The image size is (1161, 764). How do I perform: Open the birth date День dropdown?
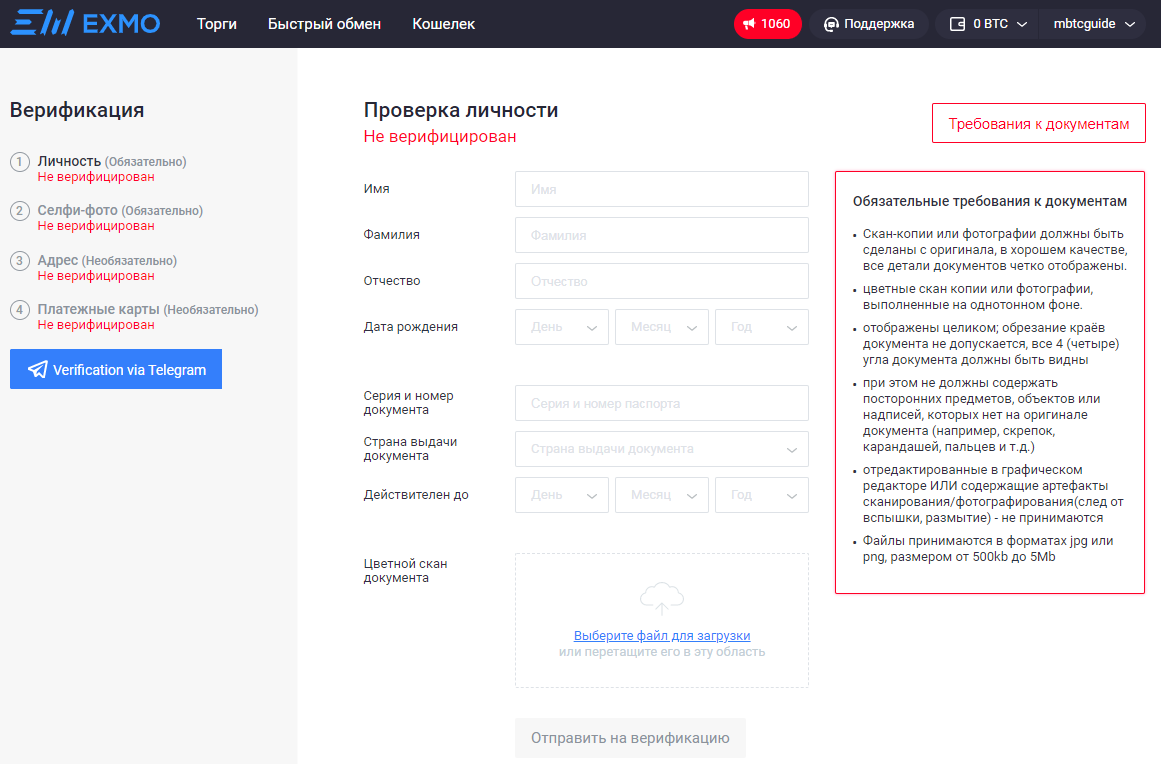[562, 327]
